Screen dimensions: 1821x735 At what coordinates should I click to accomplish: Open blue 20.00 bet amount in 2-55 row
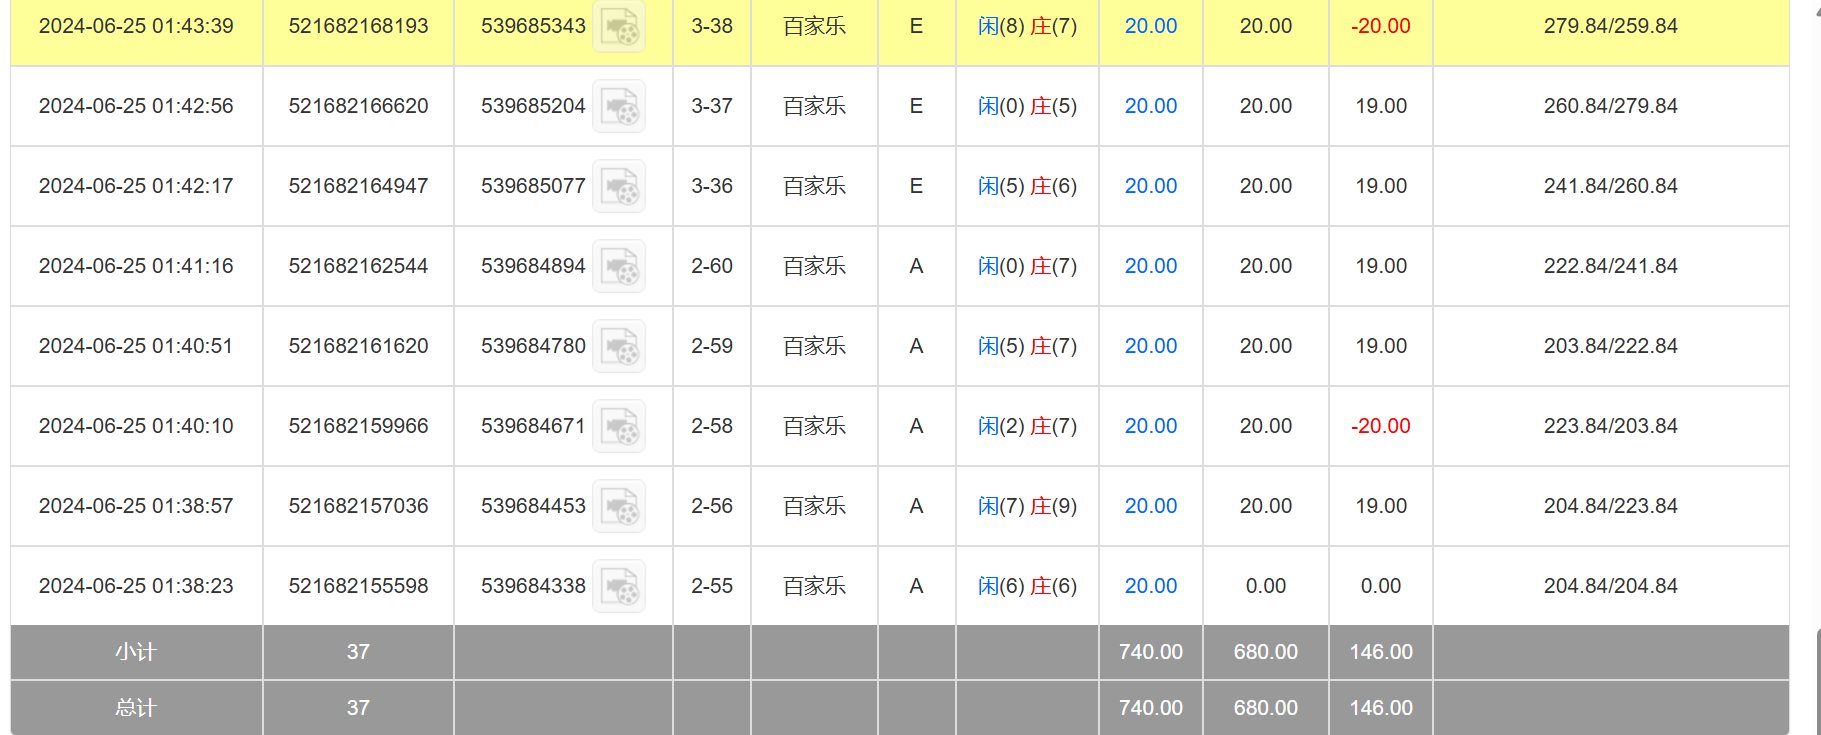[x=1150, y=586]
